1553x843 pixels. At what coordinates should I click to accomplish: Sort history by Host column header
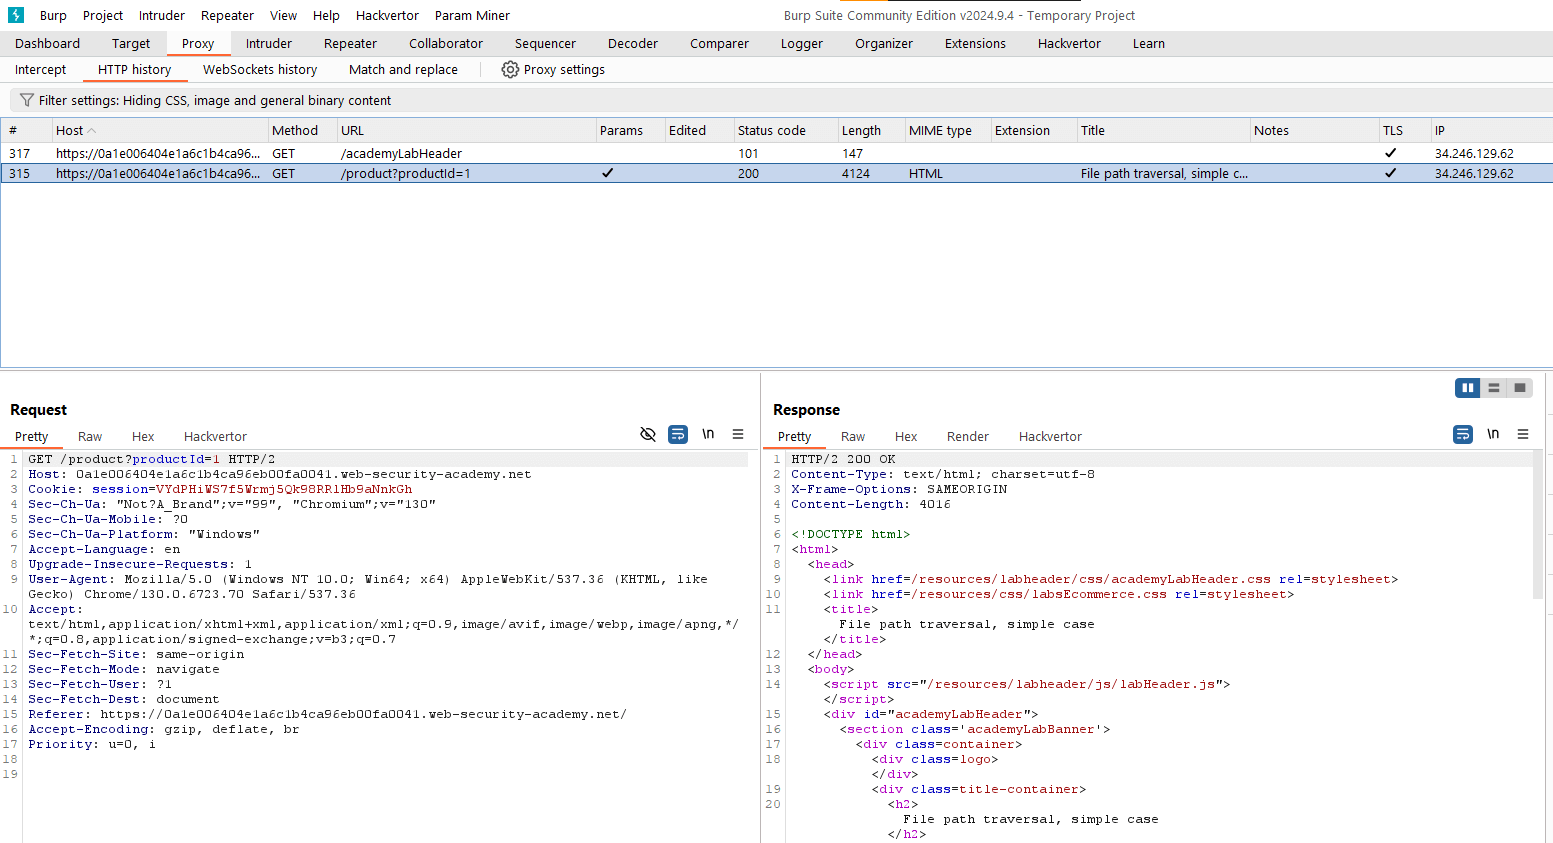point(70,131)
